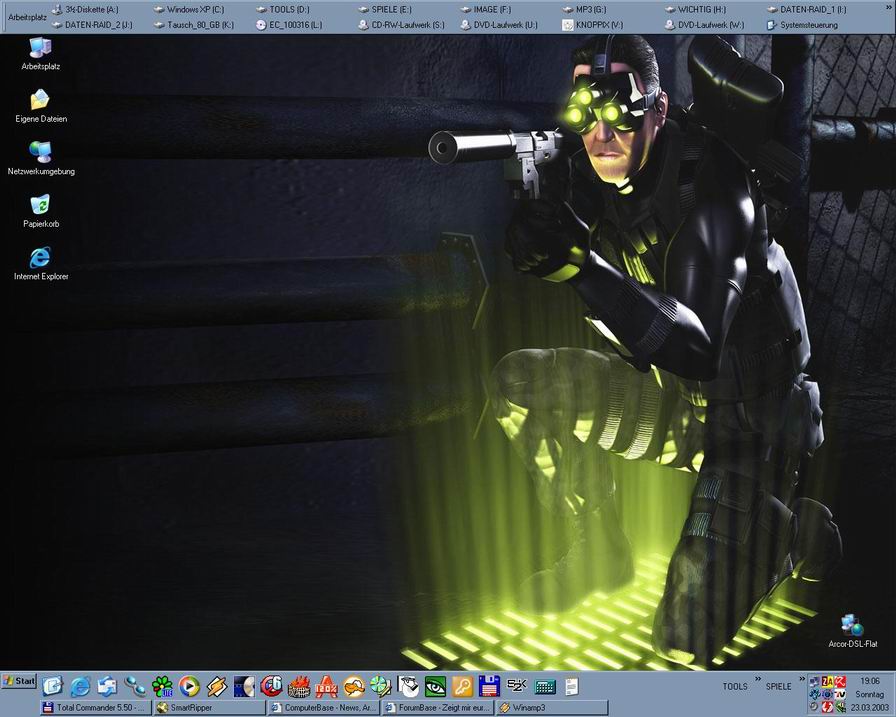The width and height of the screenshot is (896, 717).
Task: Click the Start button
Action: (19, 681)
